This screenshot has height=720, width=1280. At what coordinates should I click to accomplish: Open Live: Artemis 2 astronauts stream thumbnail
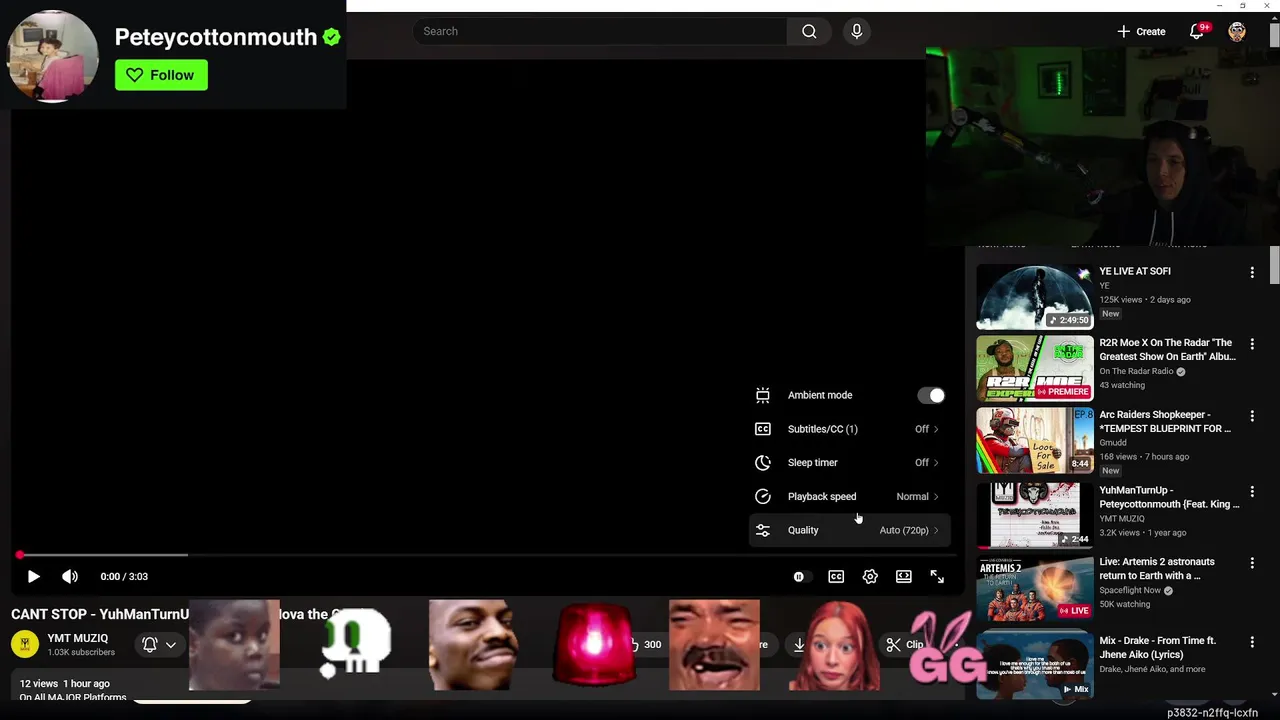pos(1035,588)
